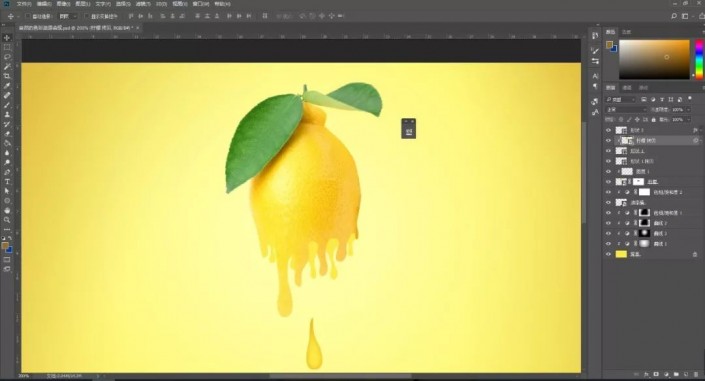Click the lock-all padlock icon in Layers panel
This screenshot has width=705, height=381.
tap(653, 120)
